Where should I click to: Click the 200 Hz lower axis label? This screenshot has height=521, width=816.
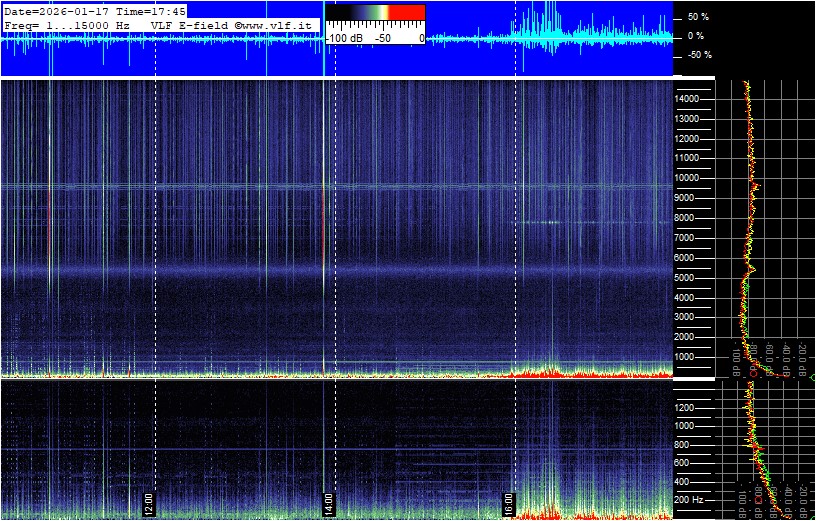[x=691, y=499]
